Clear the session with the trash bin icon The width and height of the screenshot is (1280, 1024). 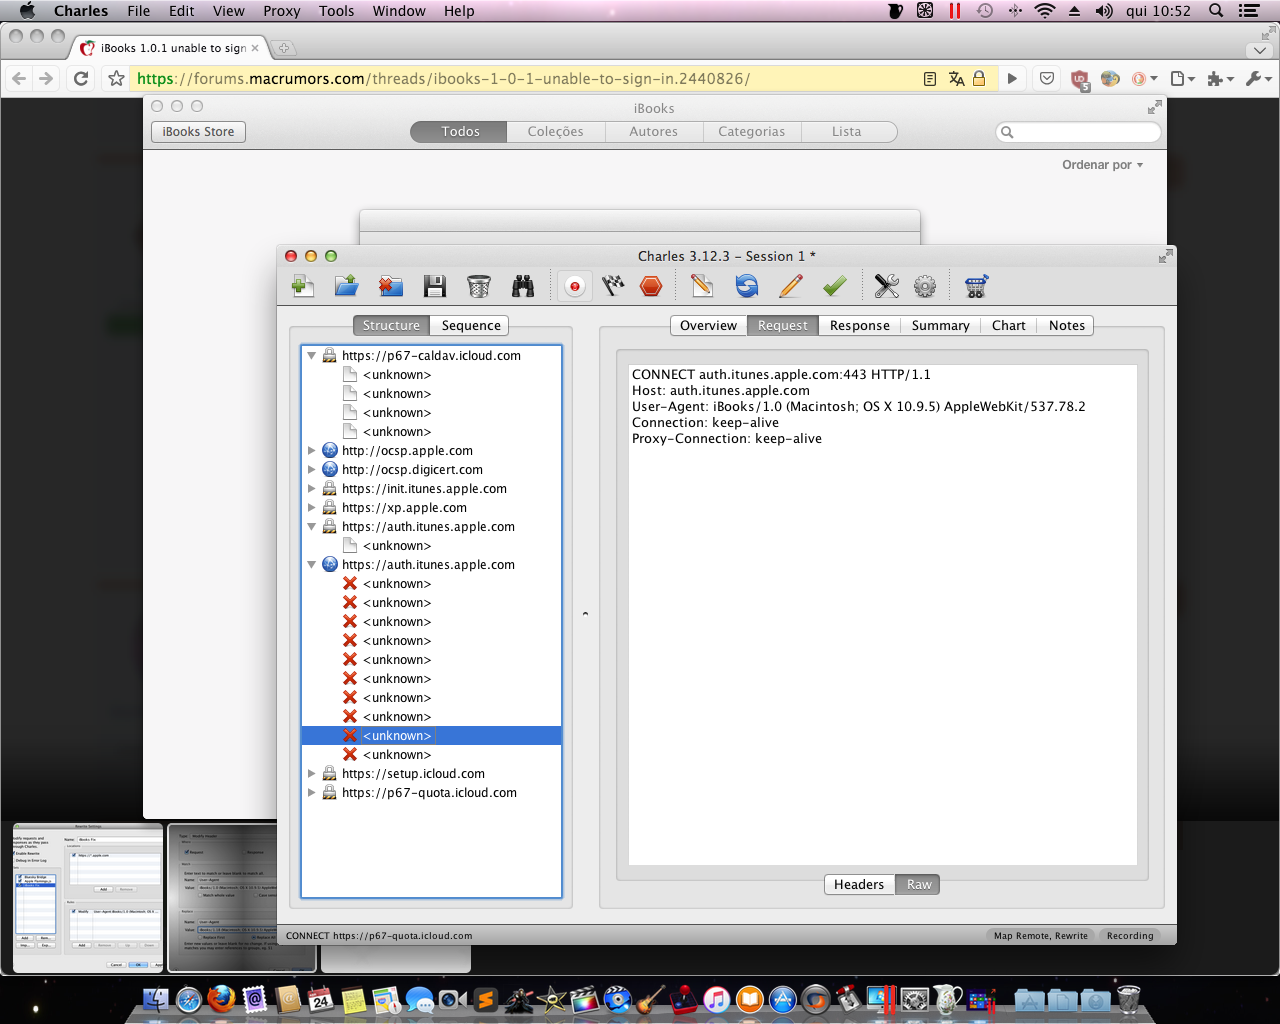(479, 286)
